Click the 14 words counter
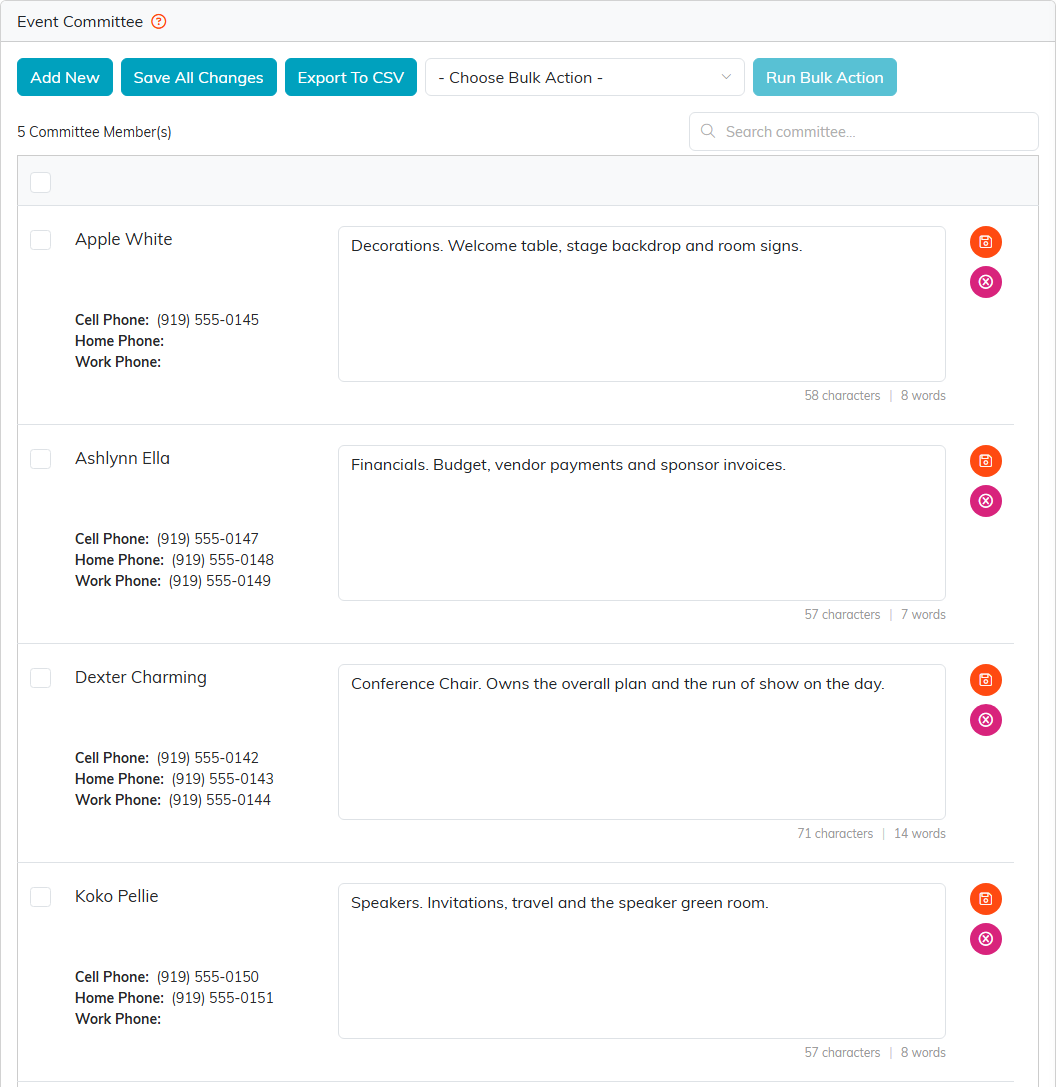The width and height of the screenshot is (1056, 1087). point(919,833)
